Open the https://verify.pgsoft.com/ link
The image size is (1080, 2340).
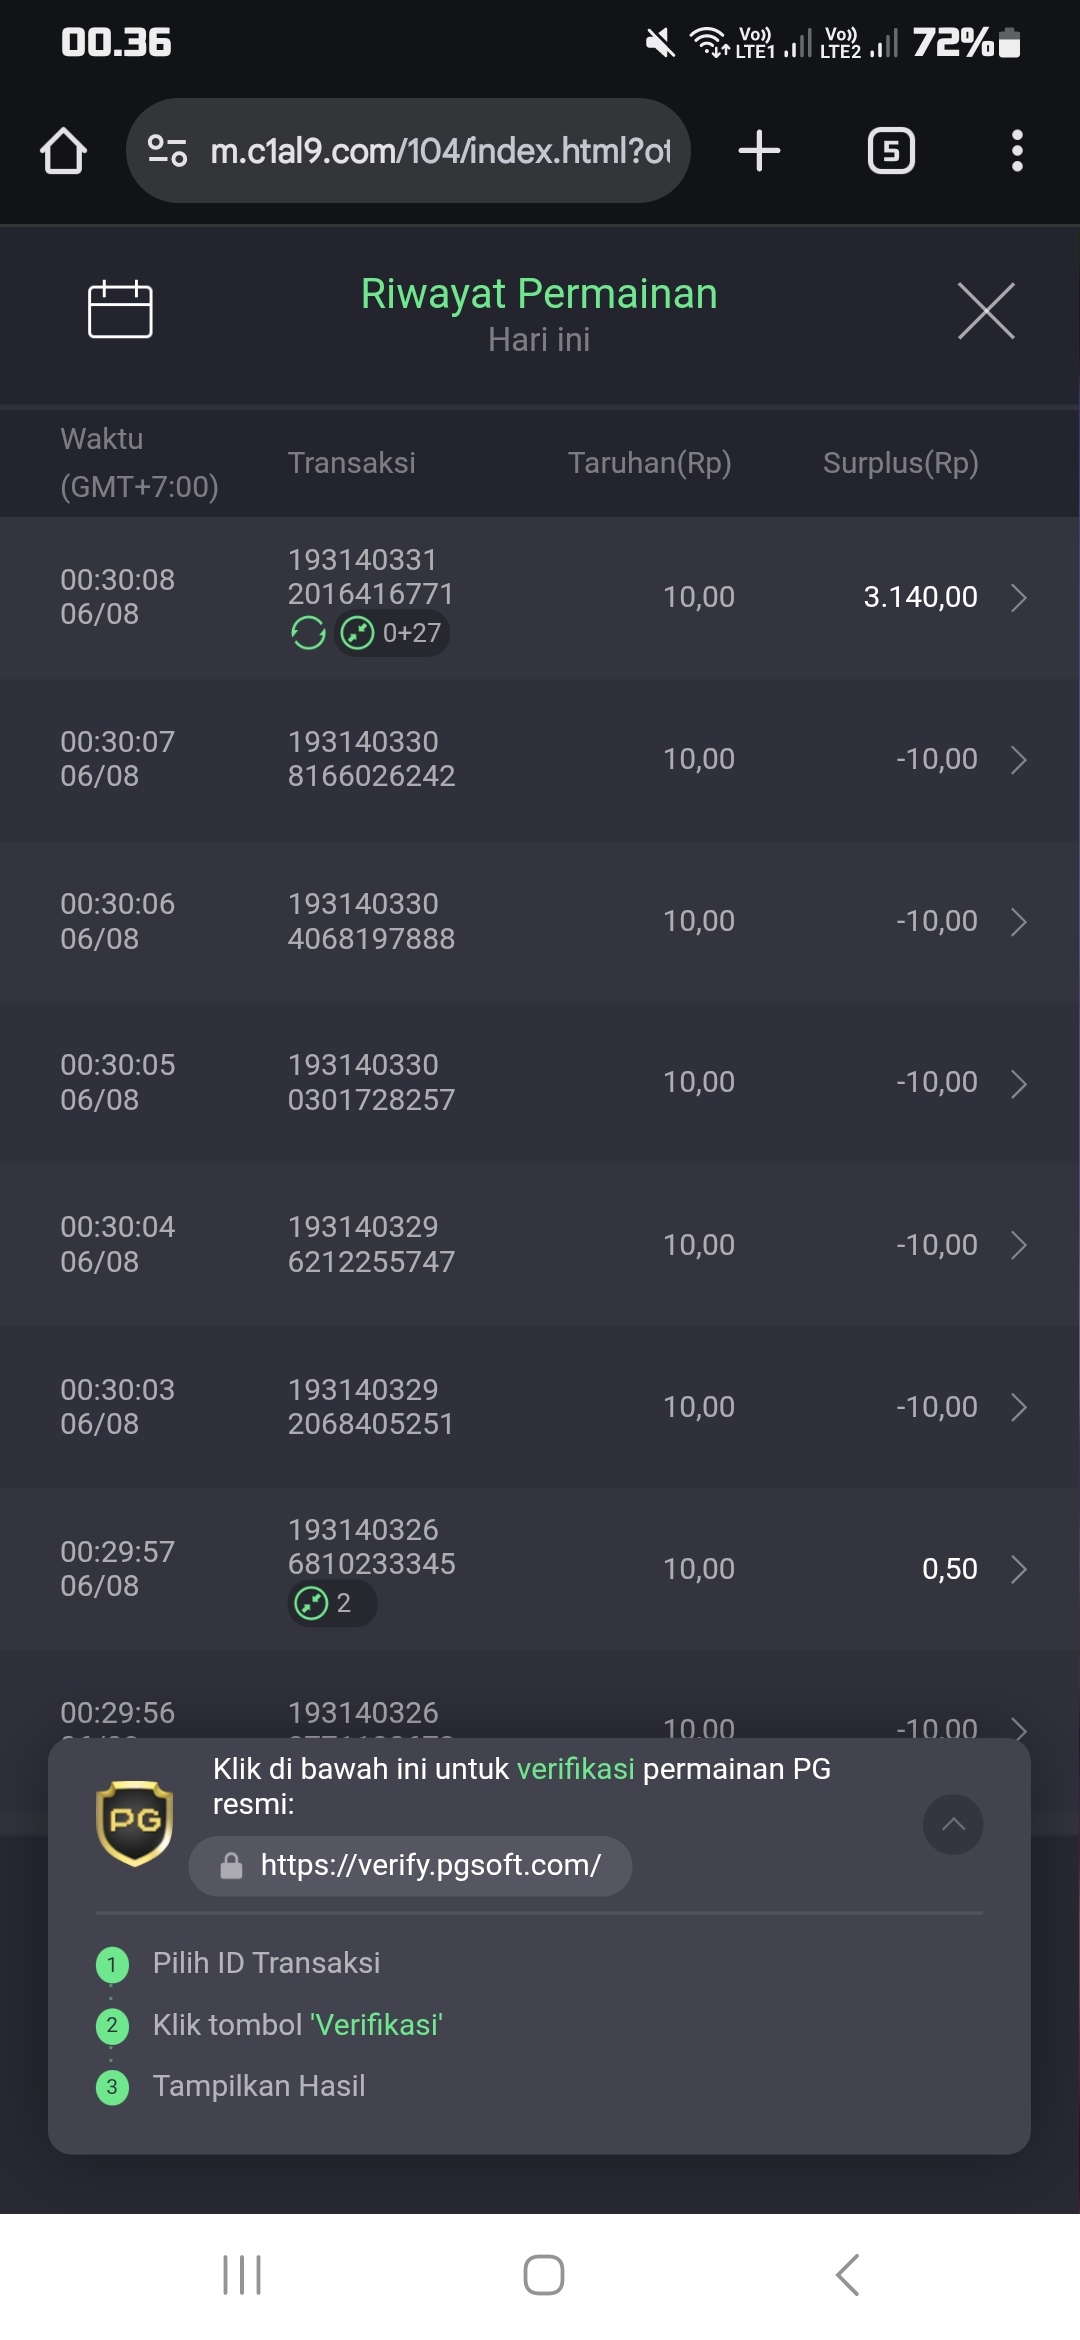[410, 1866]
